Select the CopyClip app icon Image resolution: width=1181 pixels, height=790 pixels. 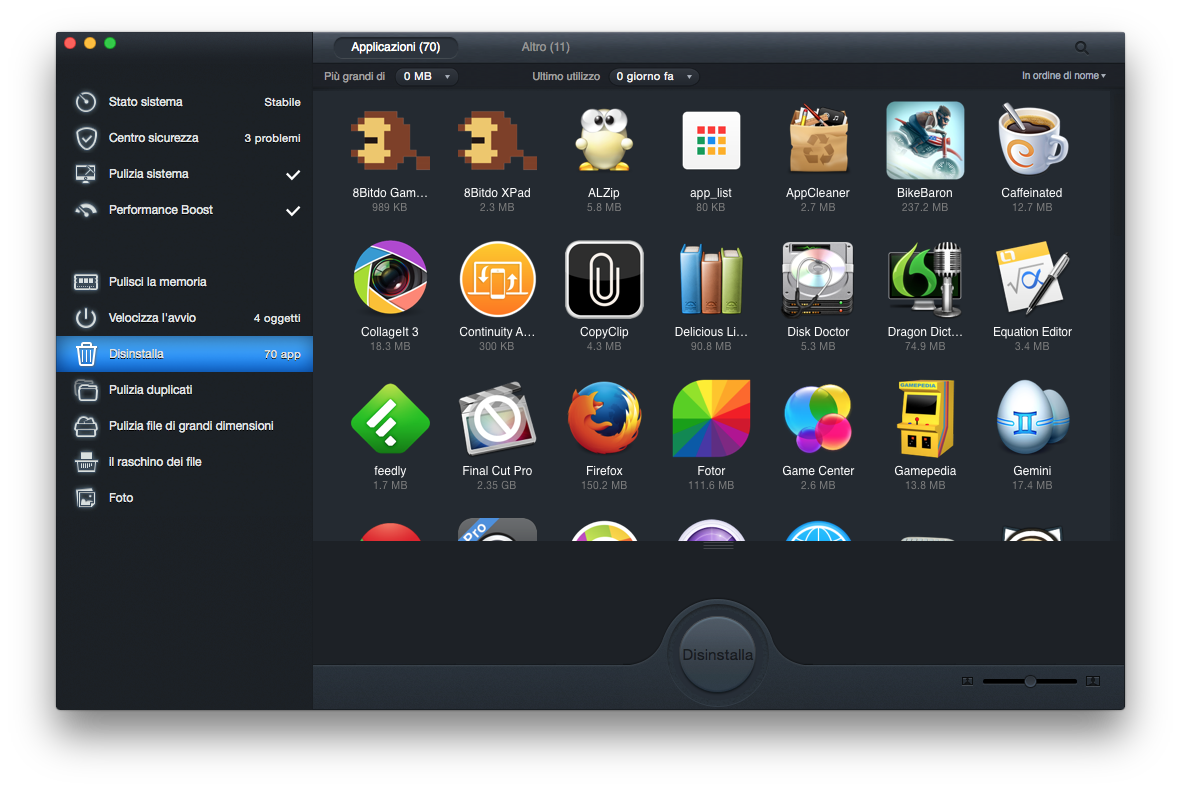point(604,279)
